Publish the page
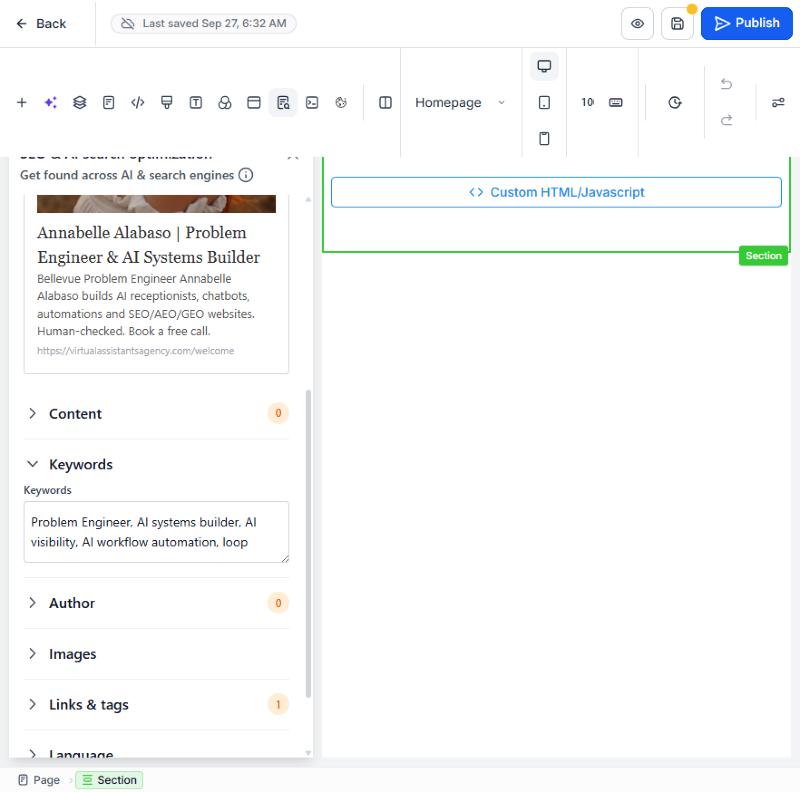The image size is (800, 792). pos(746,23)
